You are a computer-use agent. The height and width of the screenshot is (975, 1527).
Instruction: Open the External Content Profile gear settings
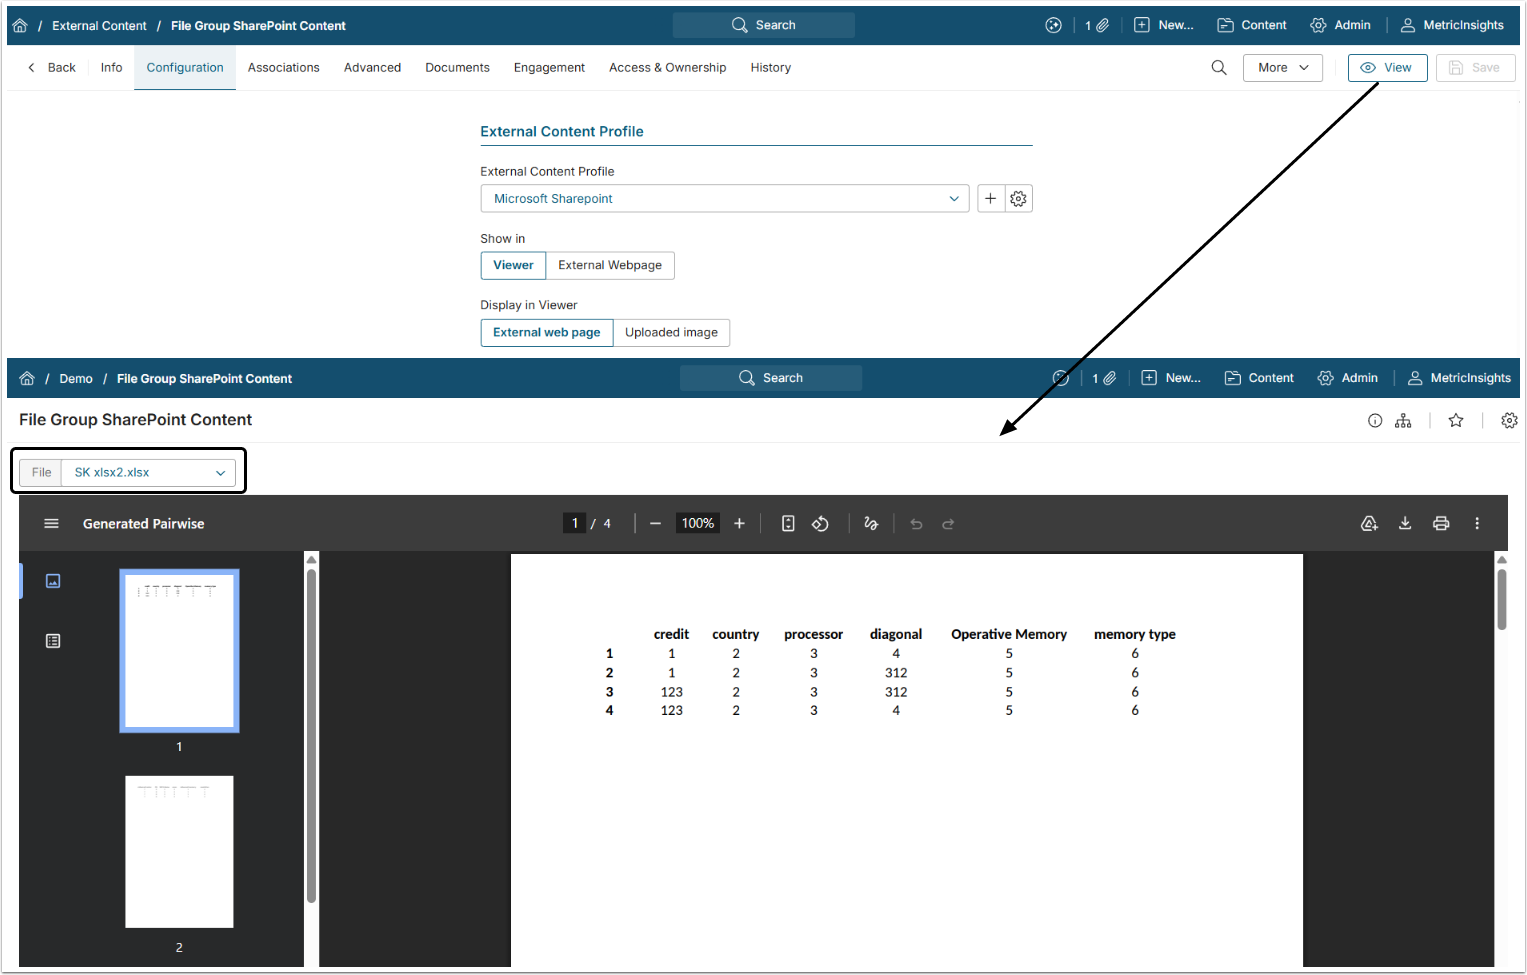click(x=1018, y=199)
